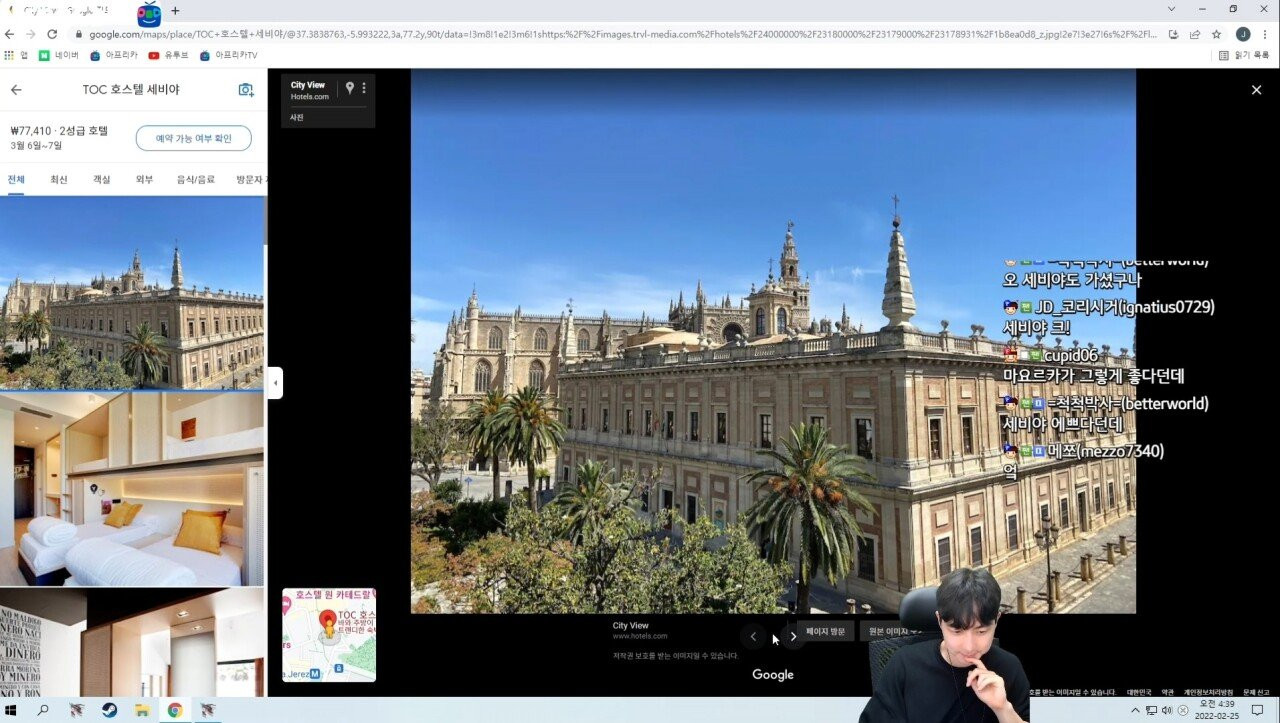Open the text-wall lobby photo thumbnail
Image resolution: width=1280 pixels, height=723 pixels.
pos(132,642)
